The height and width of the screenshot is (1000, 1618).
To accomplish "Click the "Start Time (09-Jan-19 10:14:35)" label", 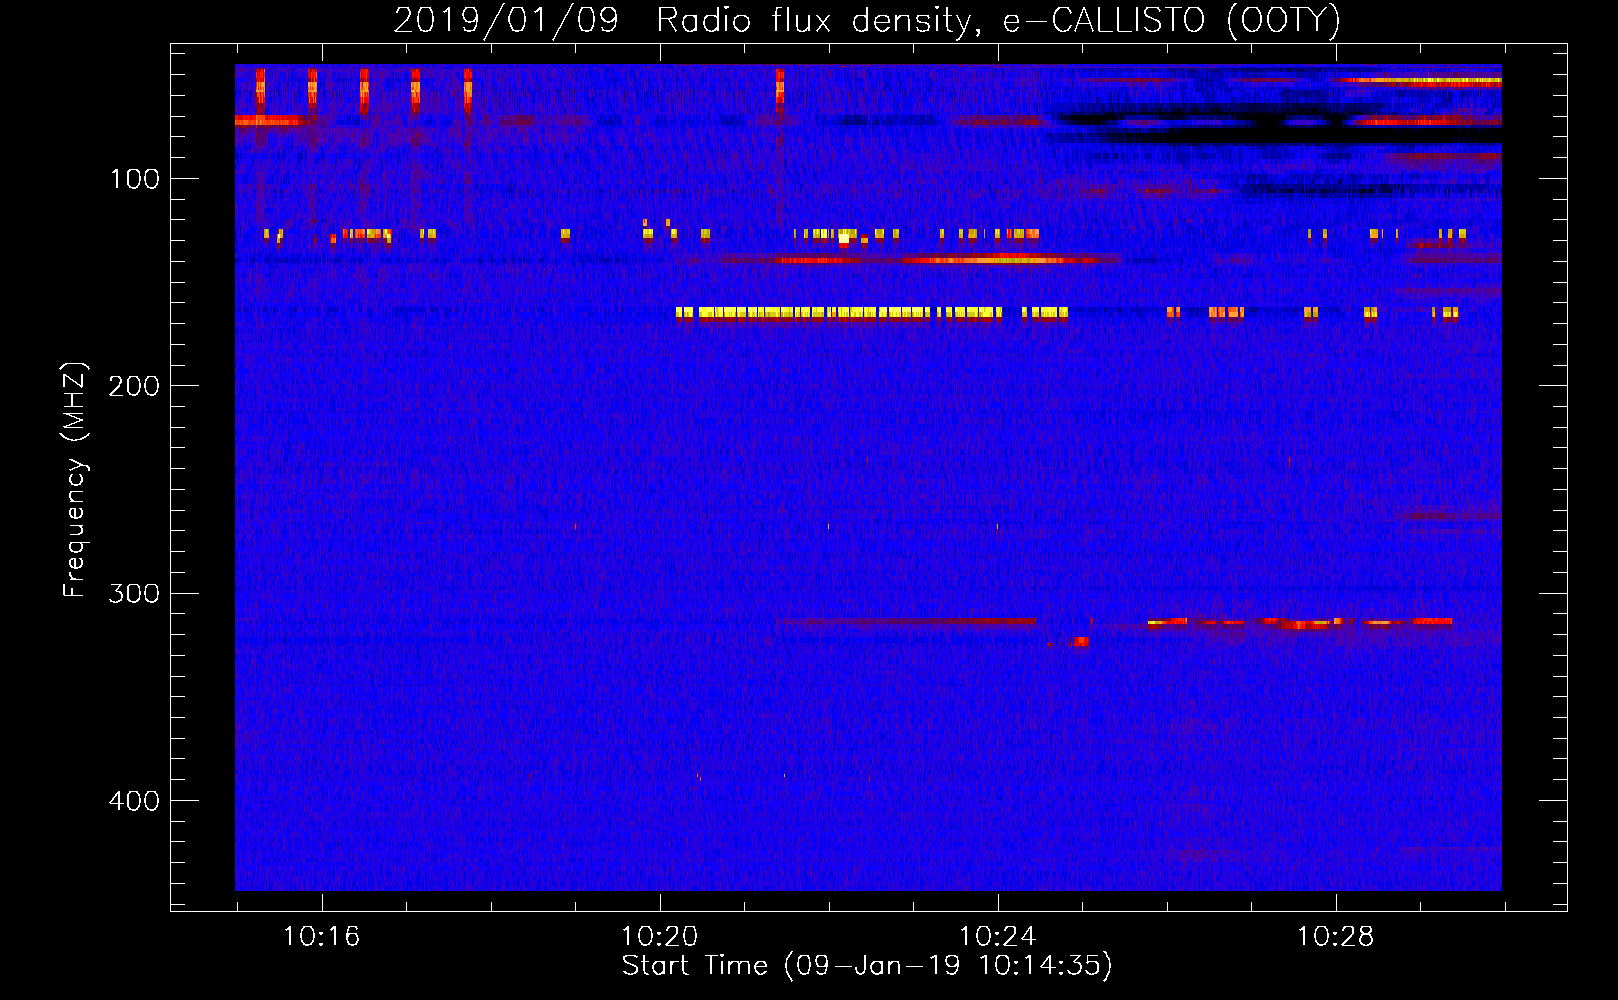I will point(867,966).
